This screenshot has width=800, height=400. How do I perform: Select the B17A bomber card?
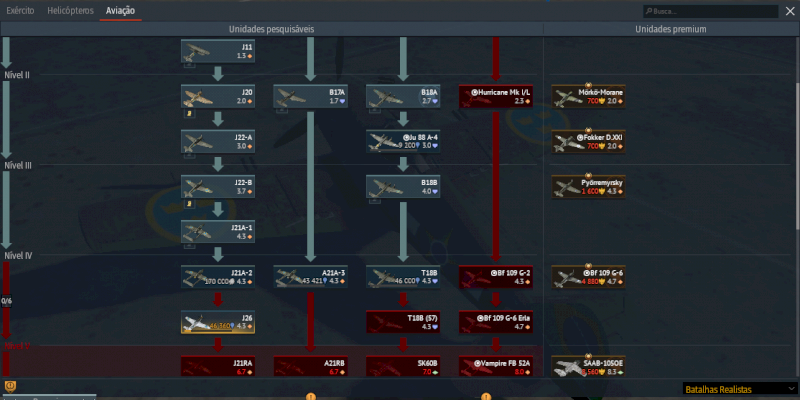tap(310, 96)
